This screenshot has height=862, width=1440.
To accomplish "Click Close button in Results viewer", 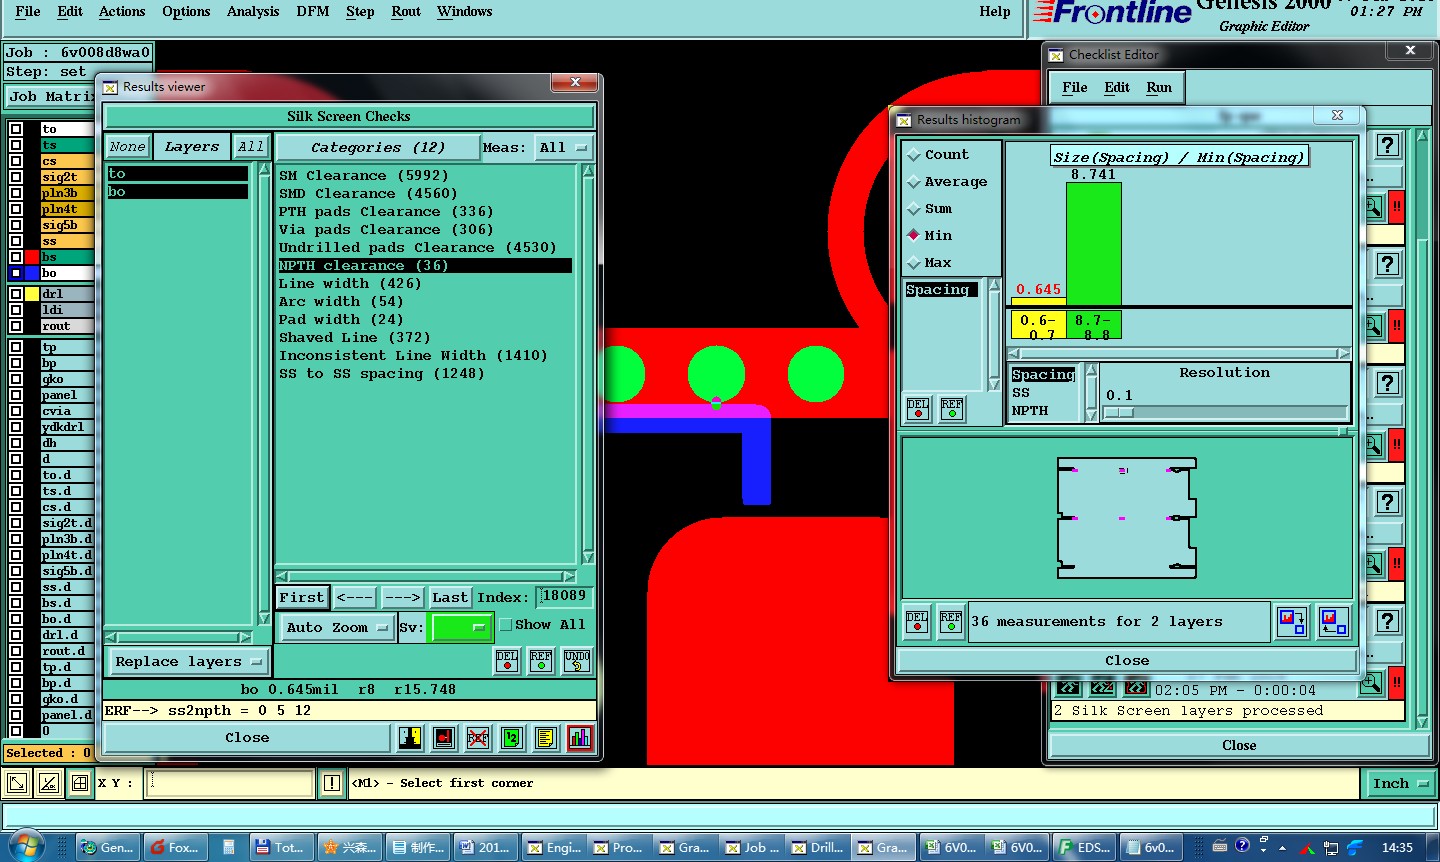I will 247,738.
